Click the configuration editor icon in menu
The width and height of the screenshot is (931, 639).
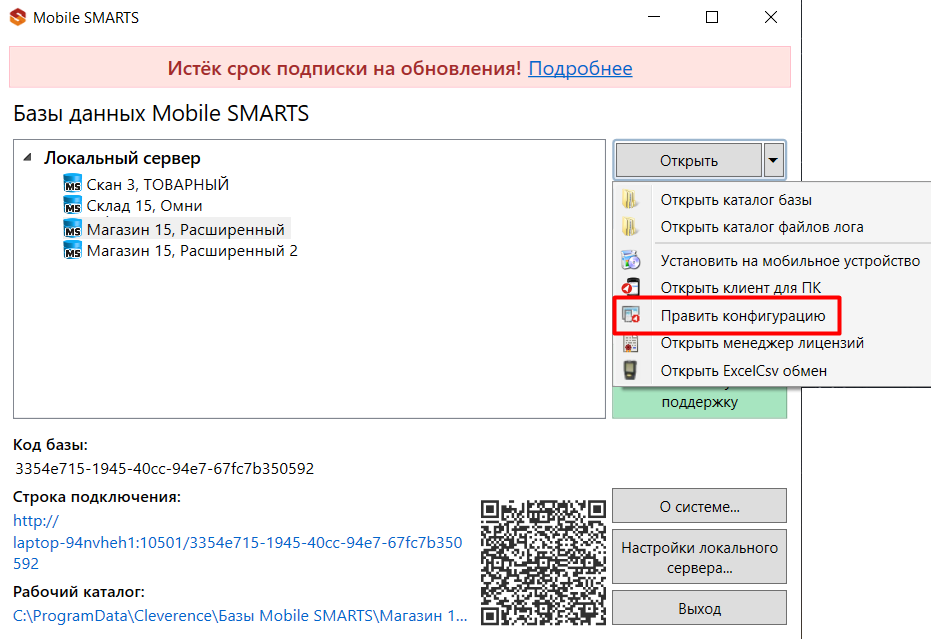[x=630, y=315]
